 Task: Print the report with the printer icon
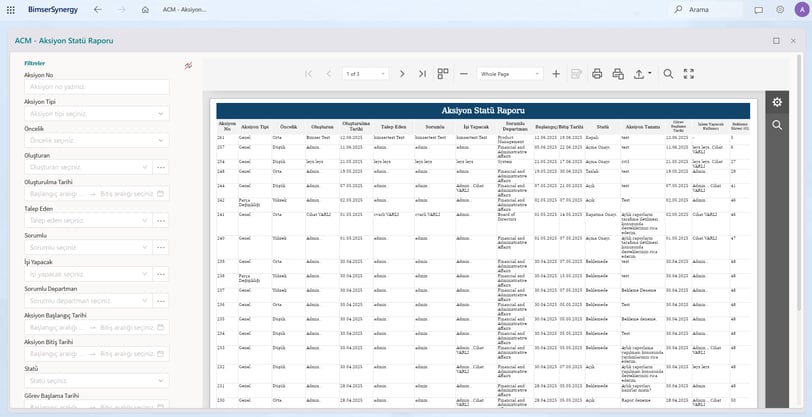pos(597,74)
